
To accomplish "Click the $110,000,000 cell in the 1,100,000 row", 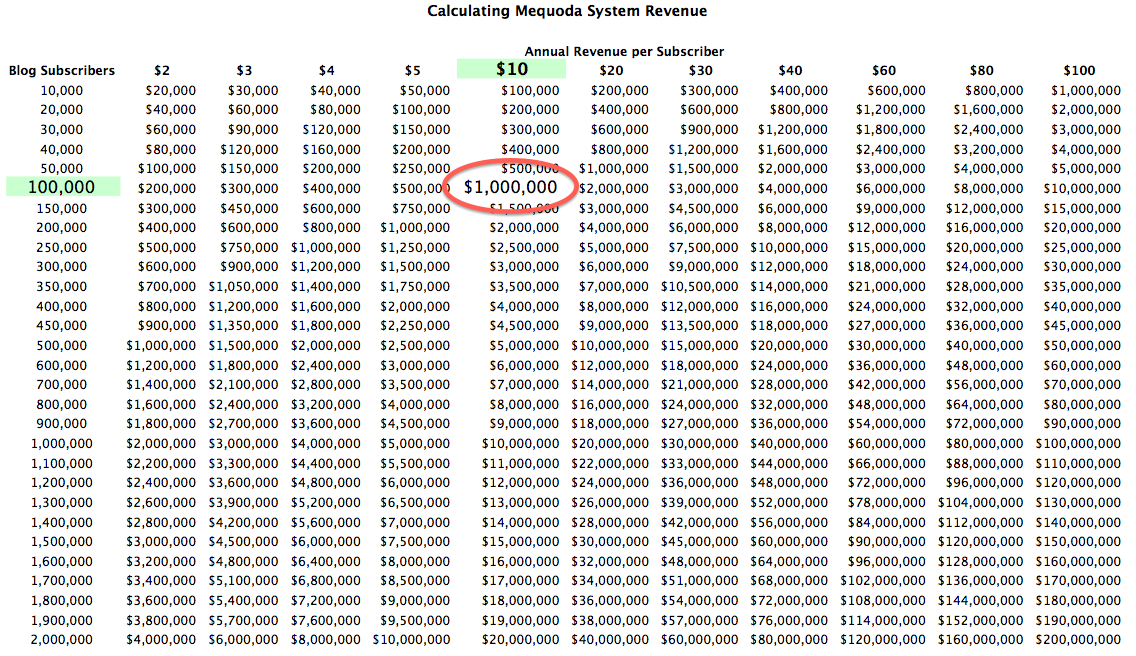I will 1078,463.
